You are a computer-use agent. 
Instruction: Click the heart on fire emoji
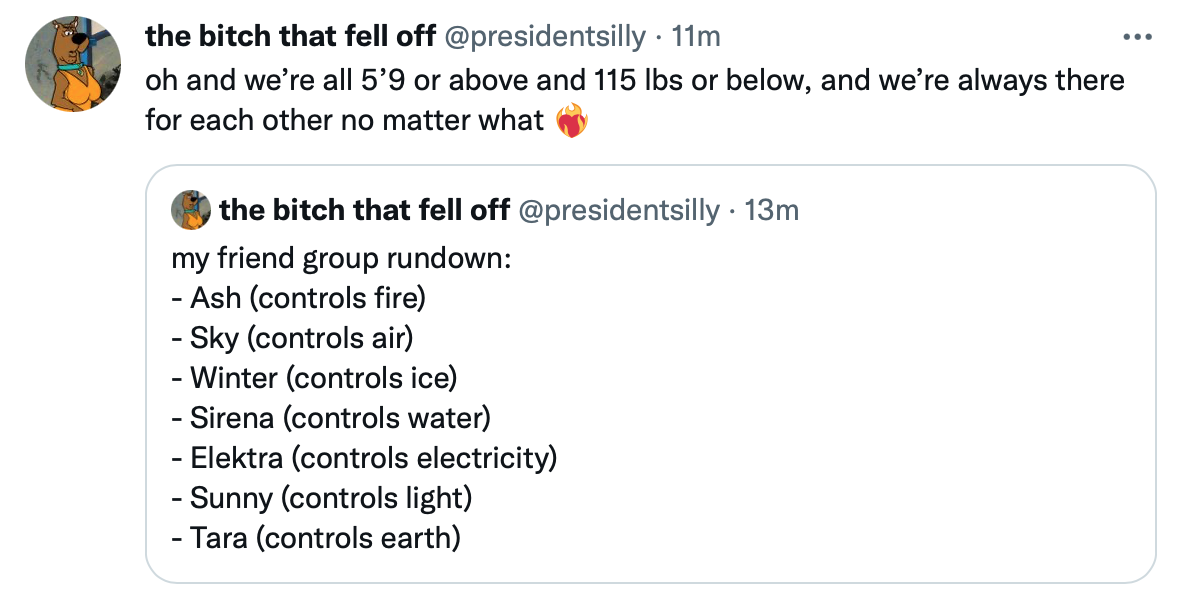tap(572, 121)
